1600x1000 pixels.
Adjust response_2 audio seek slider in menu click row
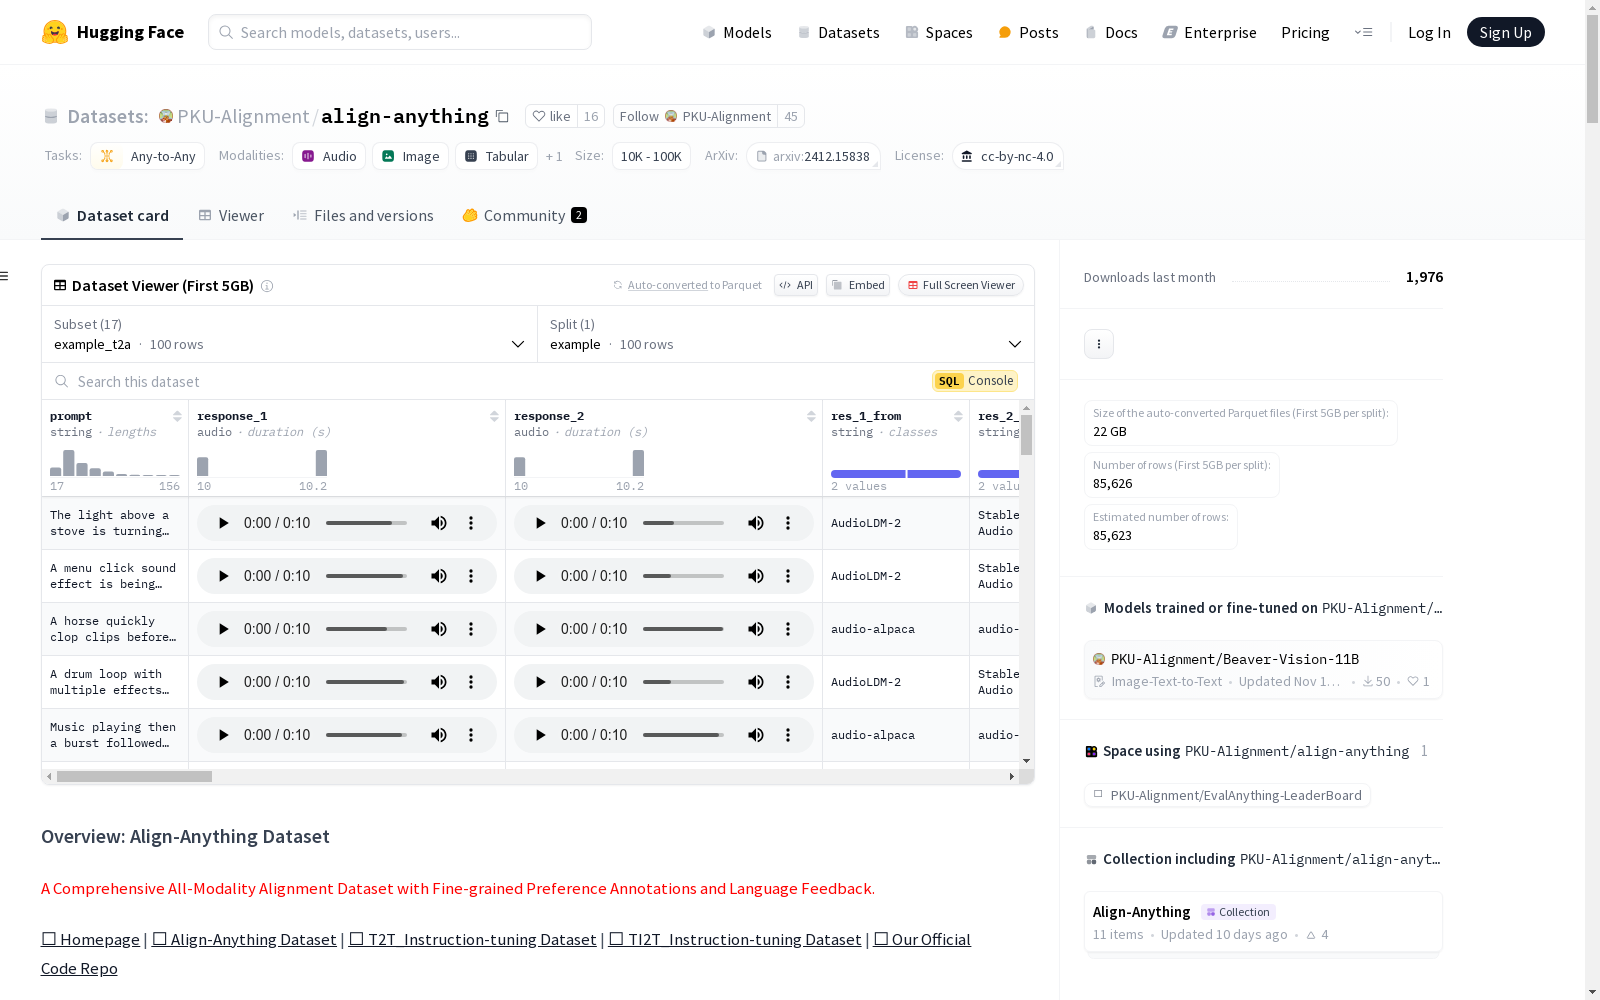pyautogui.click(x=683, y=576)
